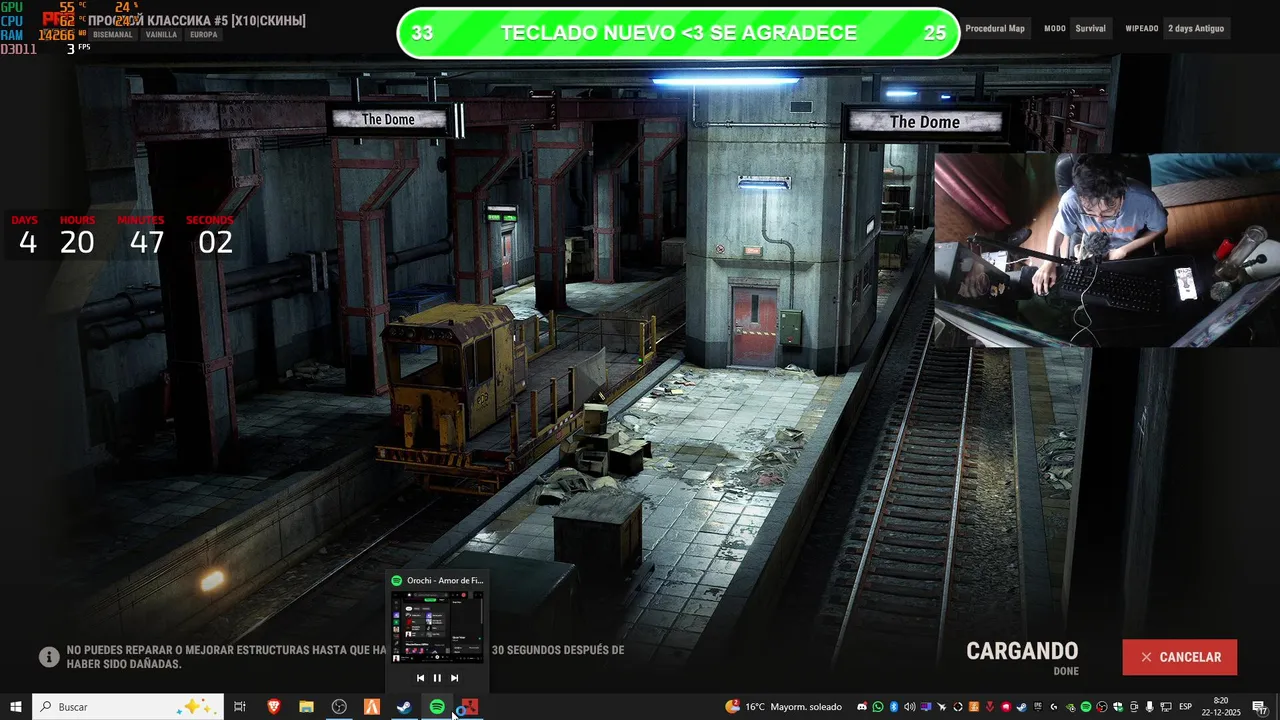Switch to Steam in the taskbar

click(x=404, y=707)
